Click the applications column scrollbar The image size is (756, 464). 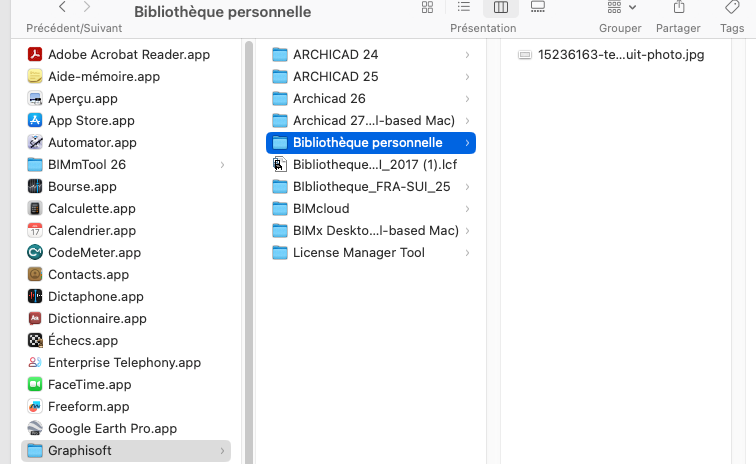point(249,251)
